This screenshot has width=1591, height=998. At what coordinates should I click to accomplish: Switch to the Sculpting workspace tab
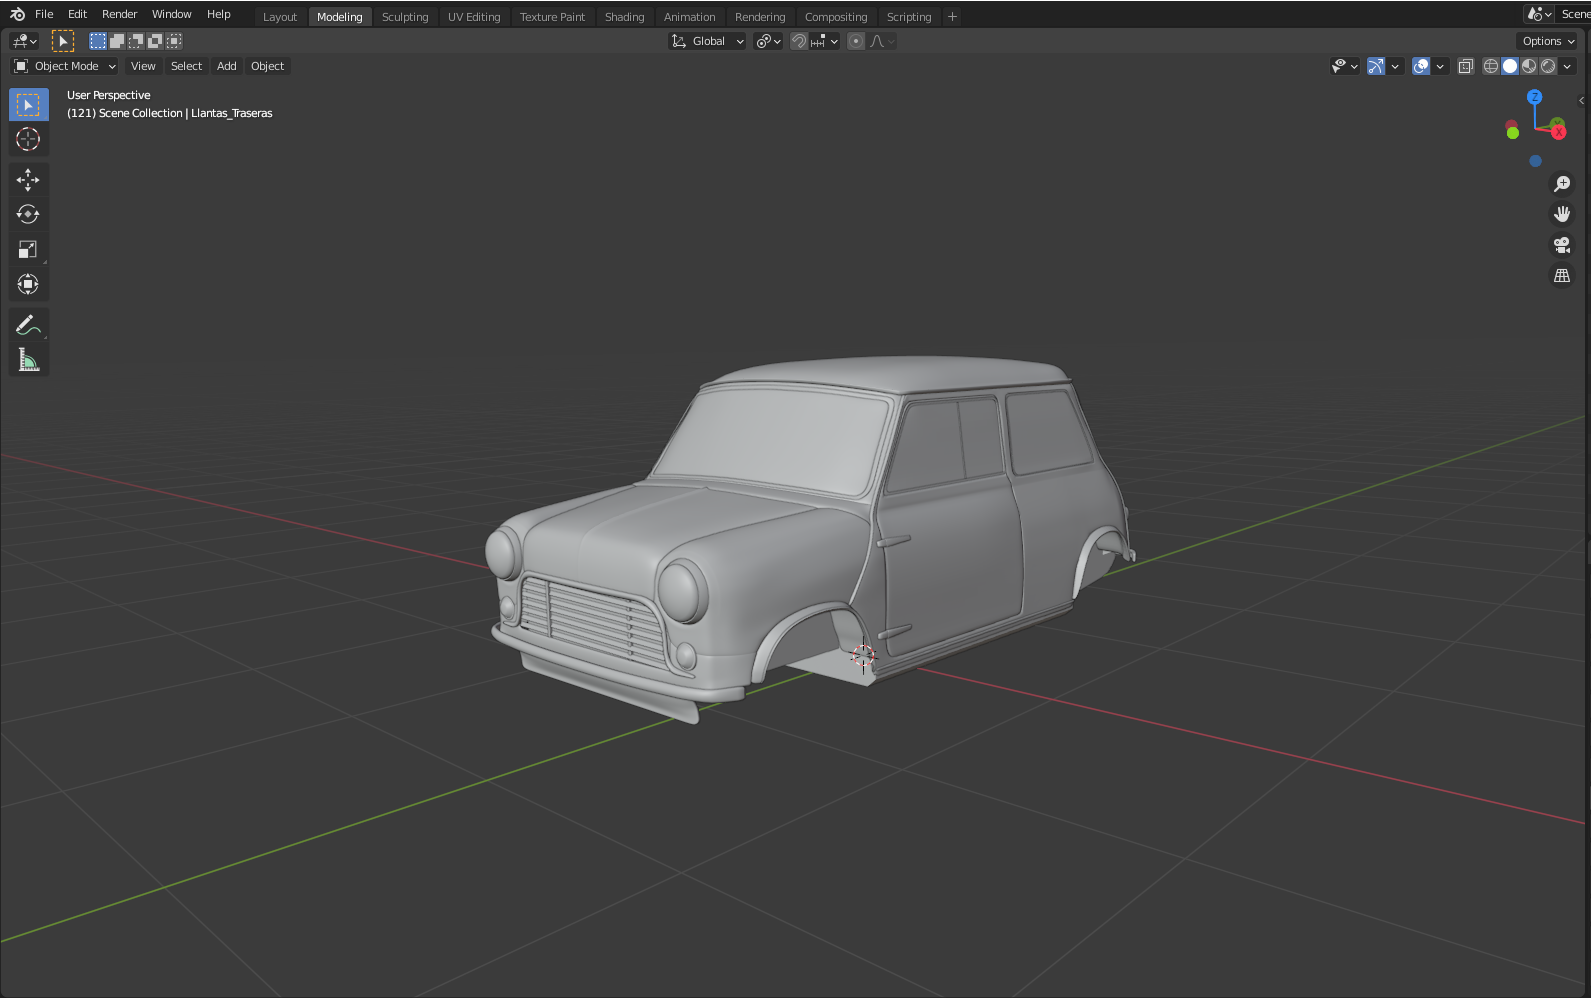click(405, 17)
